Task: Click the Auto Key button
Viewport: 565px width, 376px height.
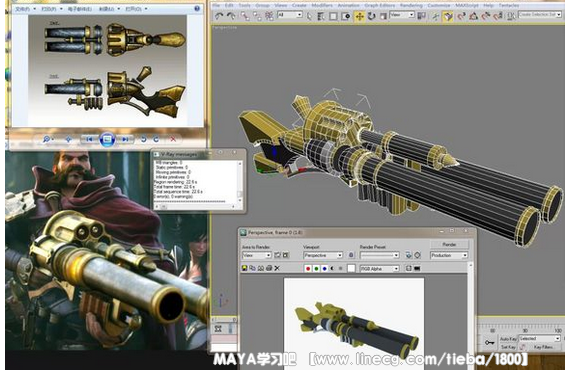Action: point(508,339)
